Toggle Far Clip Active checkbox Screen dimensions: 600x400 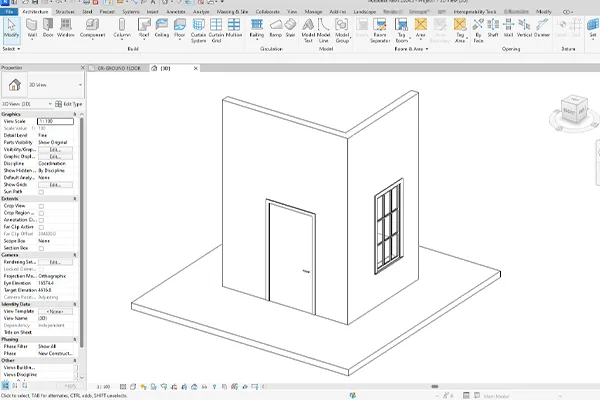click(x=41, y=227)
